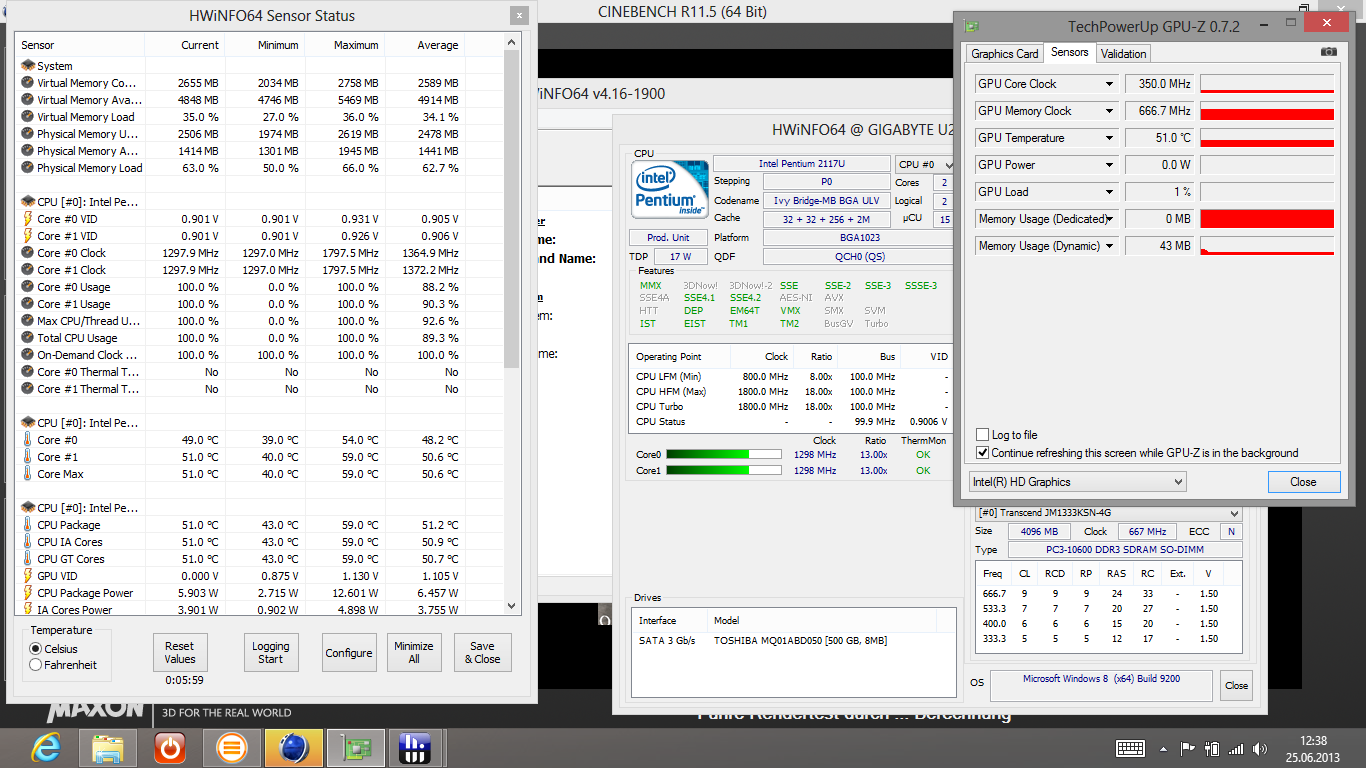Show hidden system tray icons

[x=1163, y=748]
